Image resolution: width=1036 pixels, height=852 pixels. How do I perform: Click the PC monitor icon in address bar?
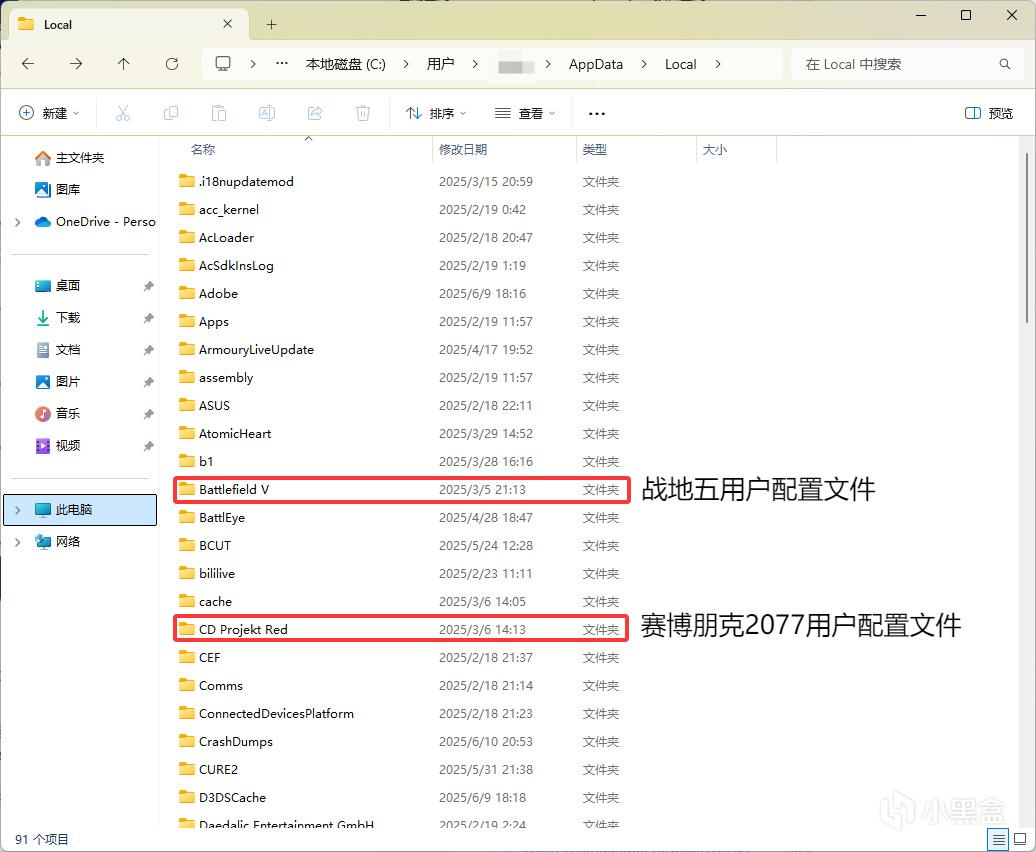[x=223, y=64]
